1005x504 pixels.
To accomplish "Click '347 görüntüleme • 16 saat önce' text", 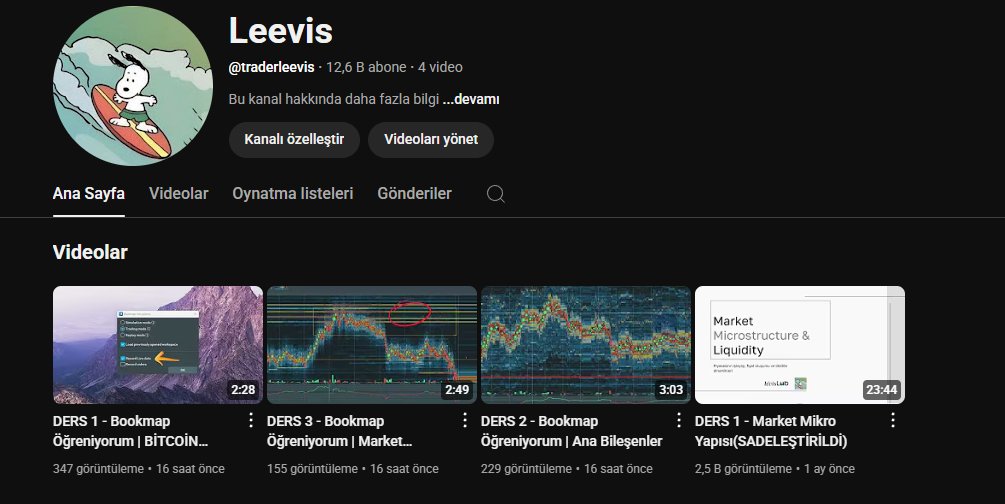I will click(139, 469).
